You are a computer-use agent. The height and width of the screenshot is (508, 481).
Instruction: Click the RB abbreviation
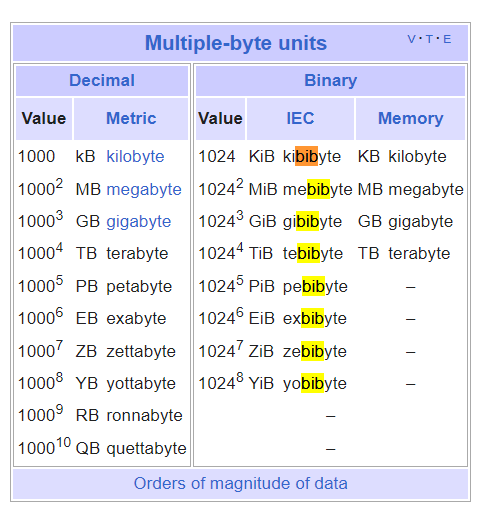click(x=87, y=416)
